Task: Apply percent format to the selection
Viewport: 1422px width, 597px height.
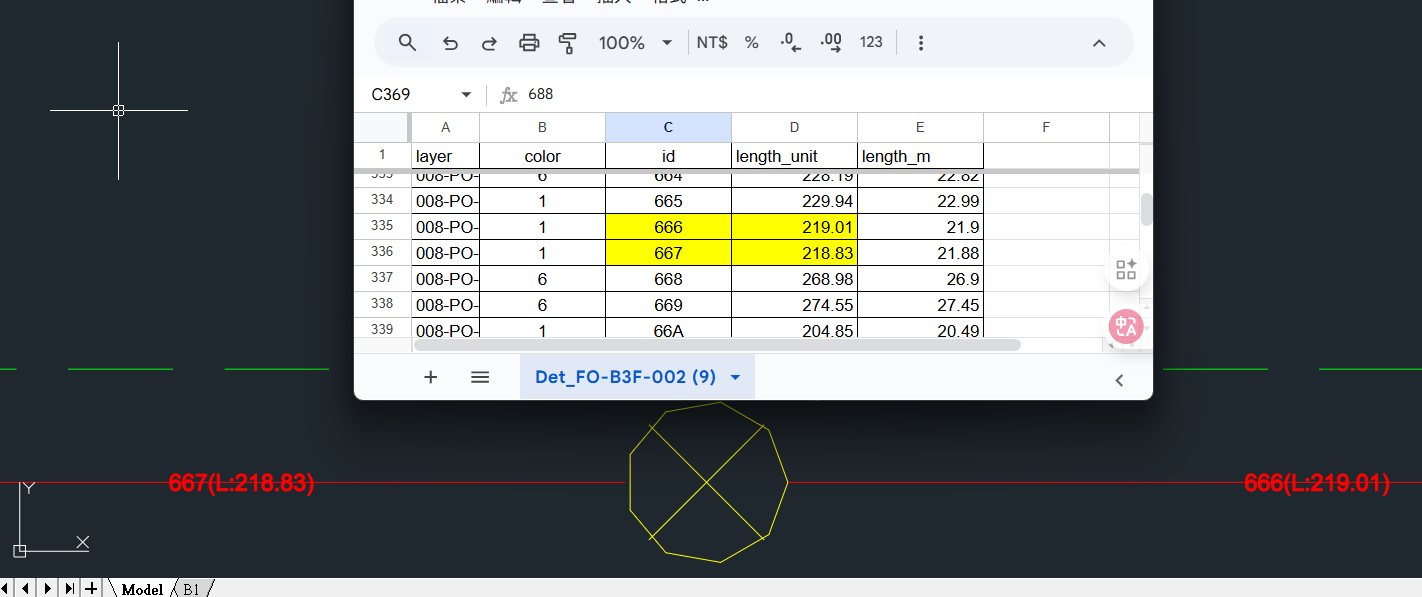Action: (x=751, y=43)
